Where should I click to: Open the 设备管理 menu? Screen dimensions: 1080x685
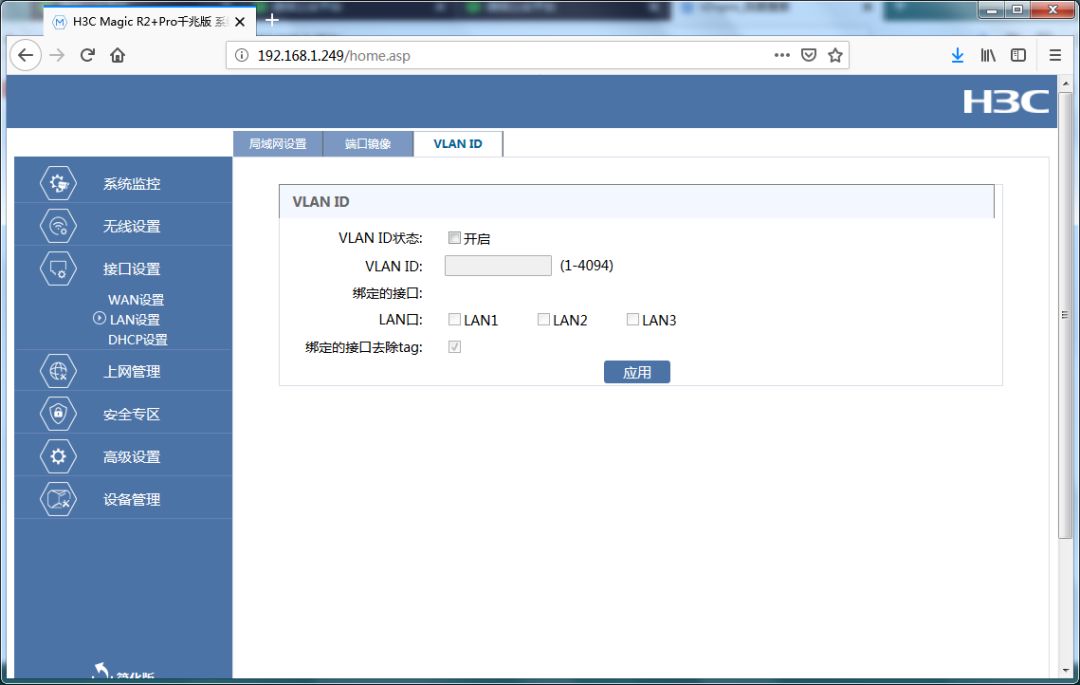[x=132, y=500]
